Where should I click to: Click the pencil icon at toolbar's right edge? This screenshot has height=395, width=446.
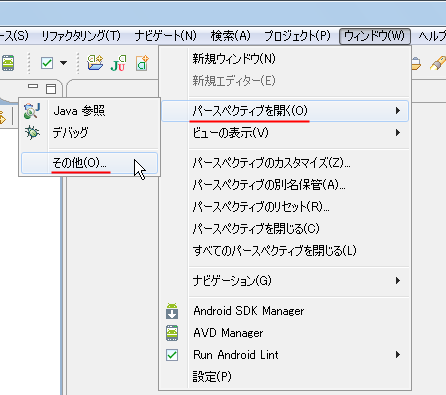[437, 63]
